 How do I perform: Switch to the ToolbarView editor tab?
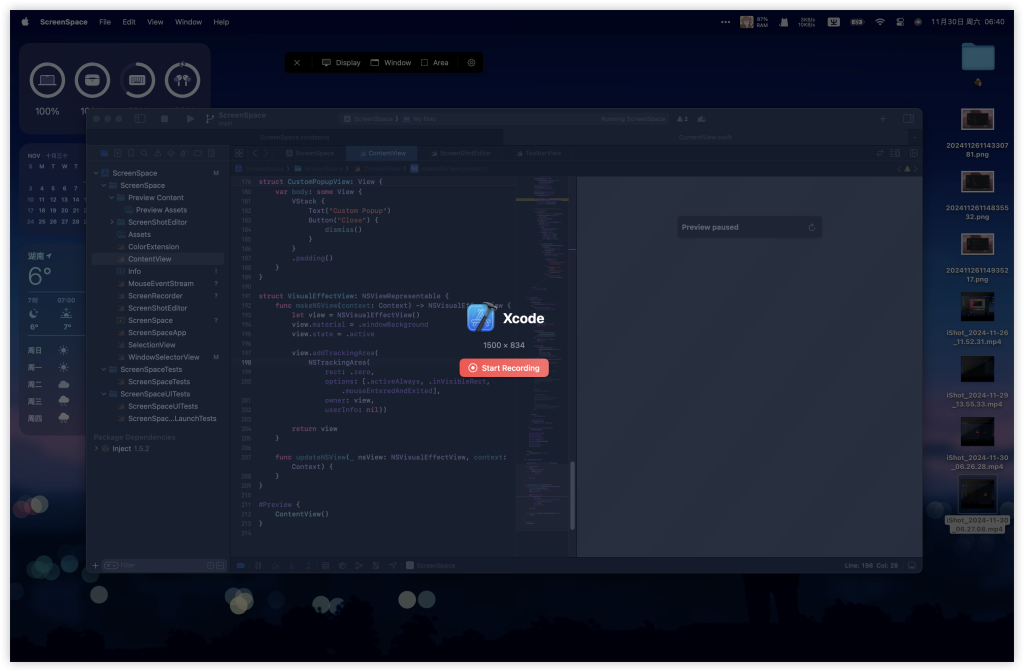[542, 153]
